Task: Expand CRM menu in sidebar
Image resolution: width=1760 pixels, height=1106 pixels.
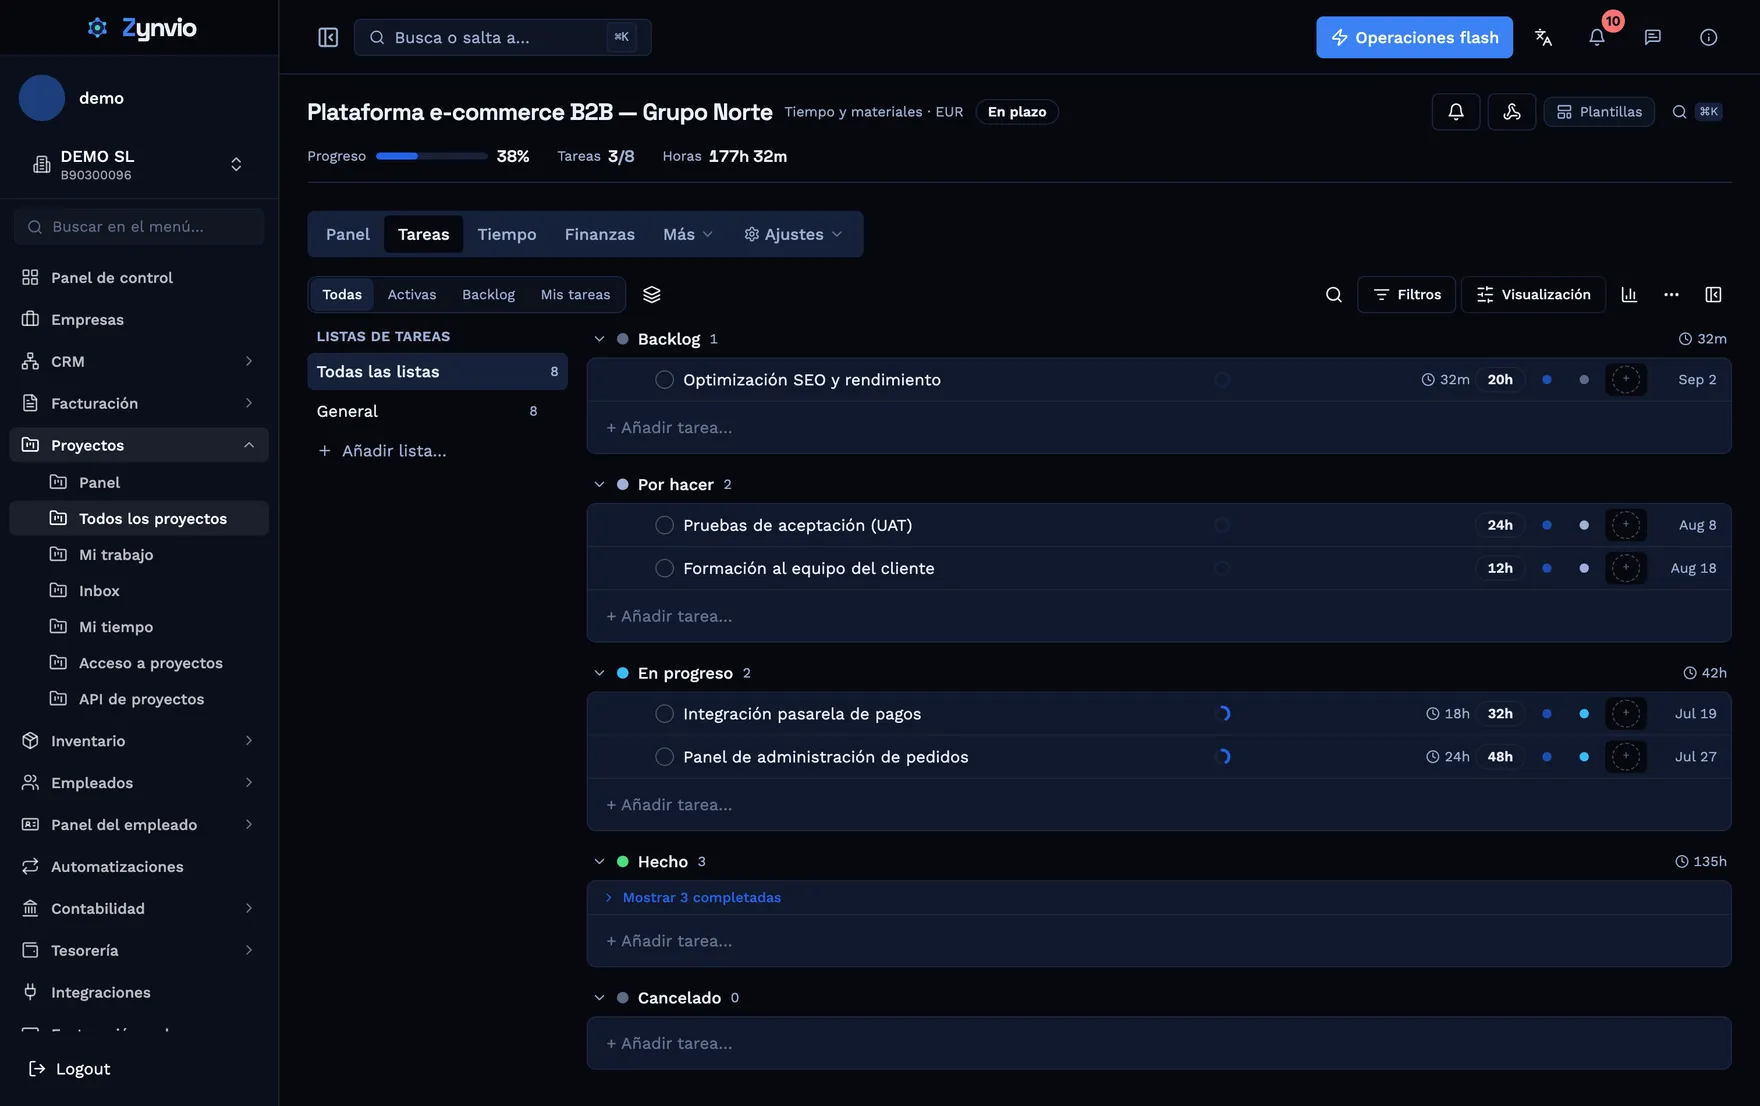Action: click(139, 362)
